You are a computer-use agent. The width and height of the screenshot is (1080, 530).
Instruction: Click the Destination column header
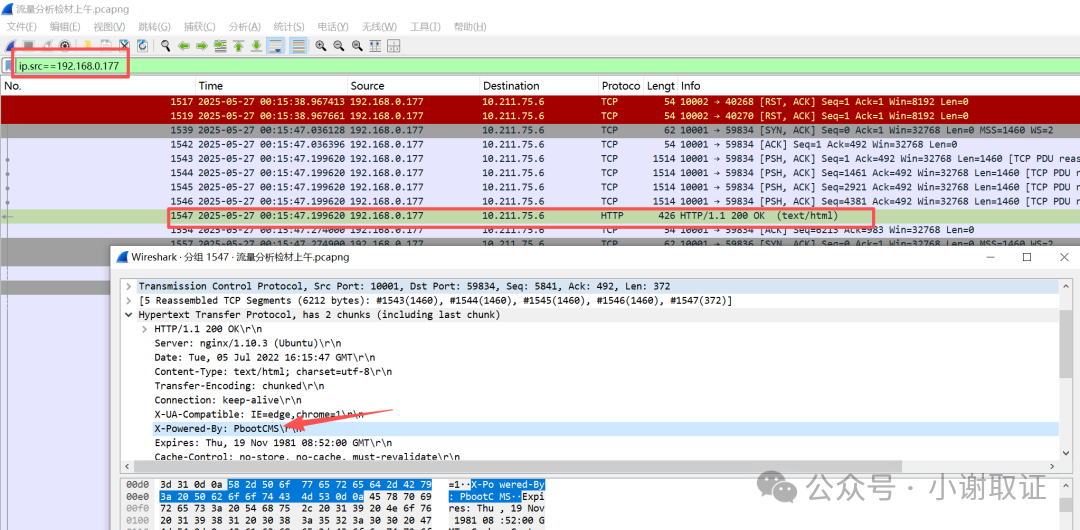click(x=510, y=86)
